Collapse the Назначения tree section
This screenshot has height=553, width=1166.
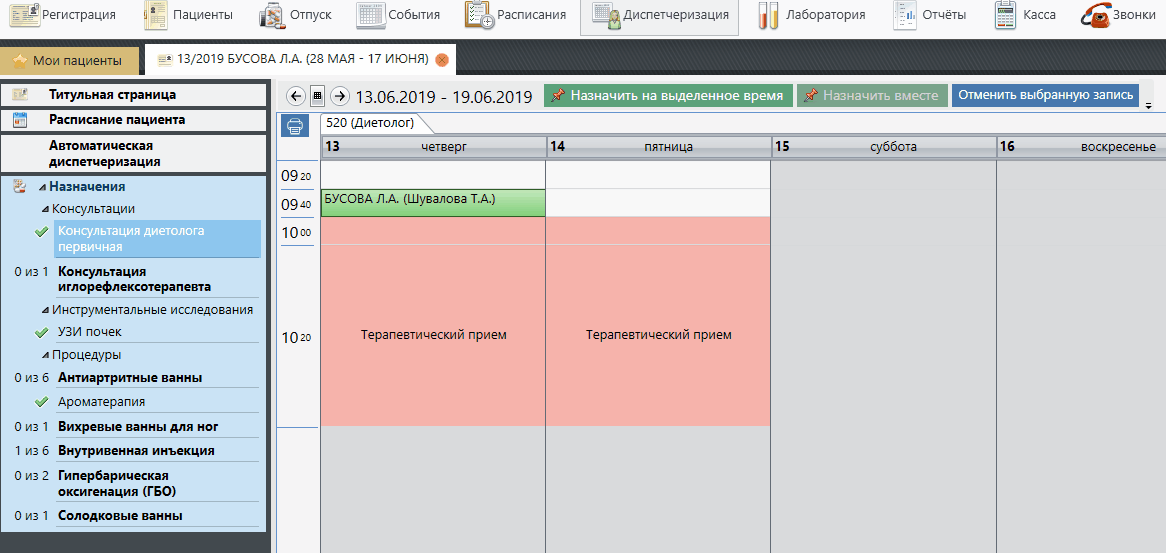point(42,187)
